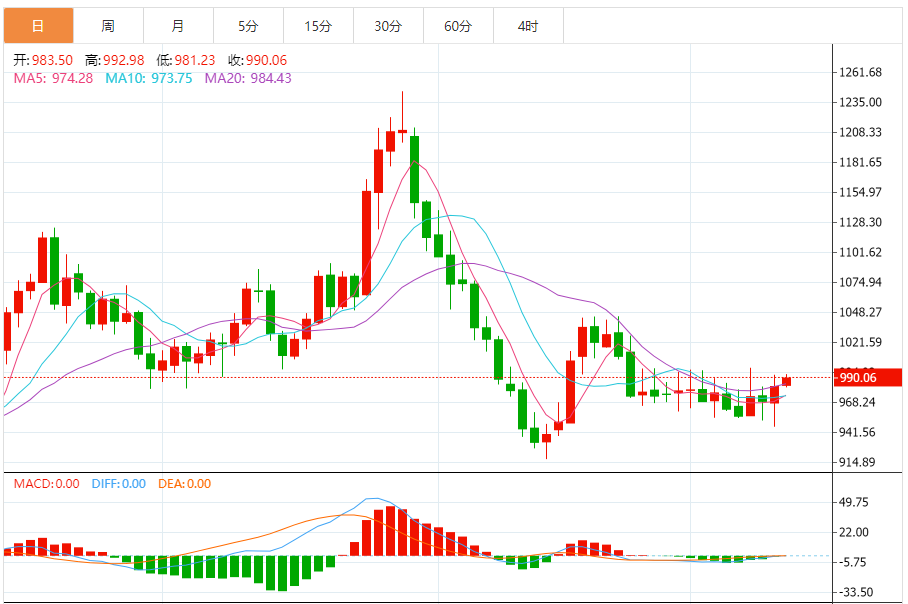Click the high price 992.98 value
Image resolution: width=908 pixels, height=604 pixels.
click(x=124, y=60)
